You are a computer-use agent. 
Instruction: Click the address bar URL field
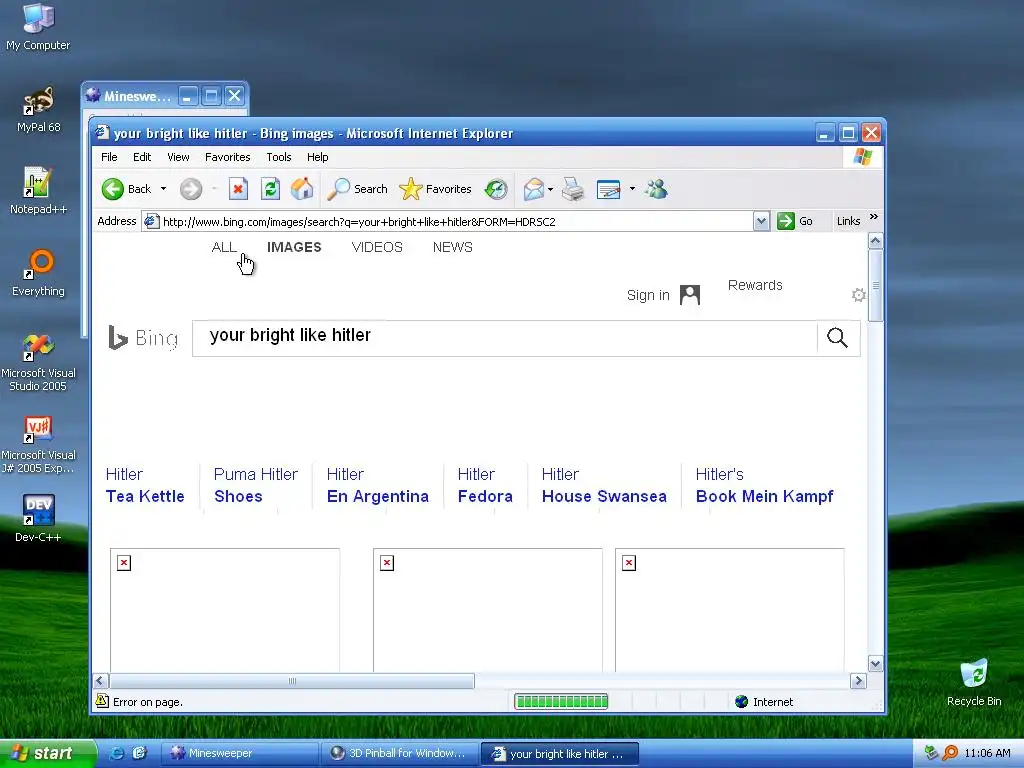(447, 221)
